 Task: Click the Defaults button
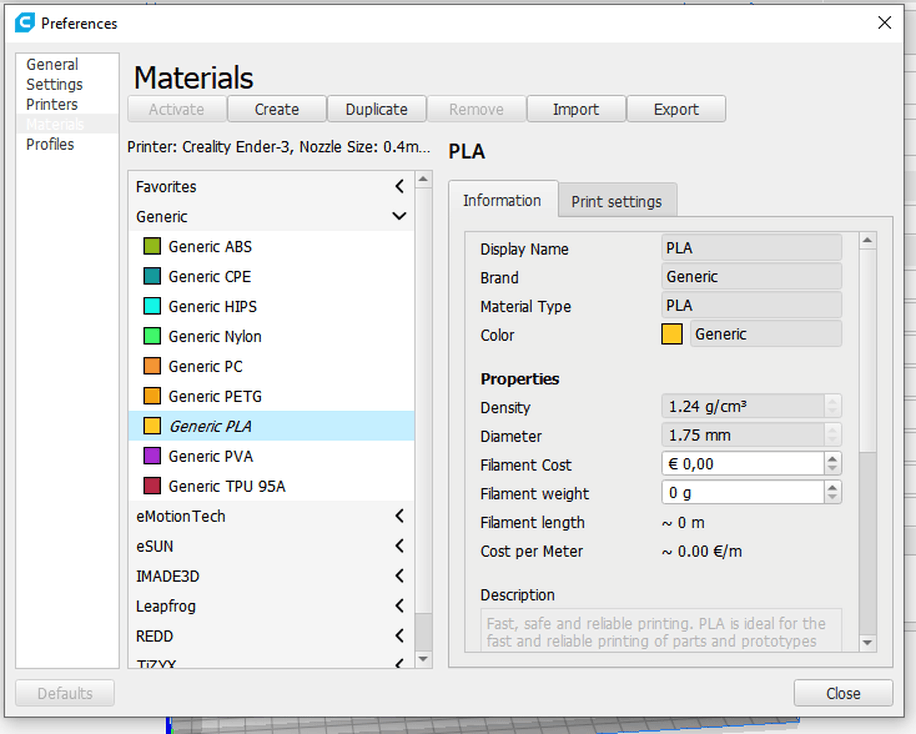pyautogui.click(x=65, y=693)
